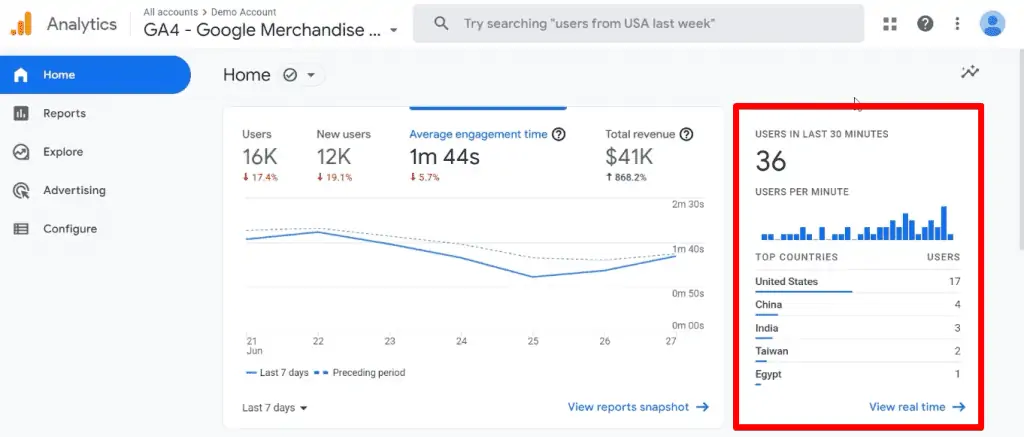Viewport: 1024px width, 437px height.
Task: Go to Reports in the sidebar
Action: [64, 113]
